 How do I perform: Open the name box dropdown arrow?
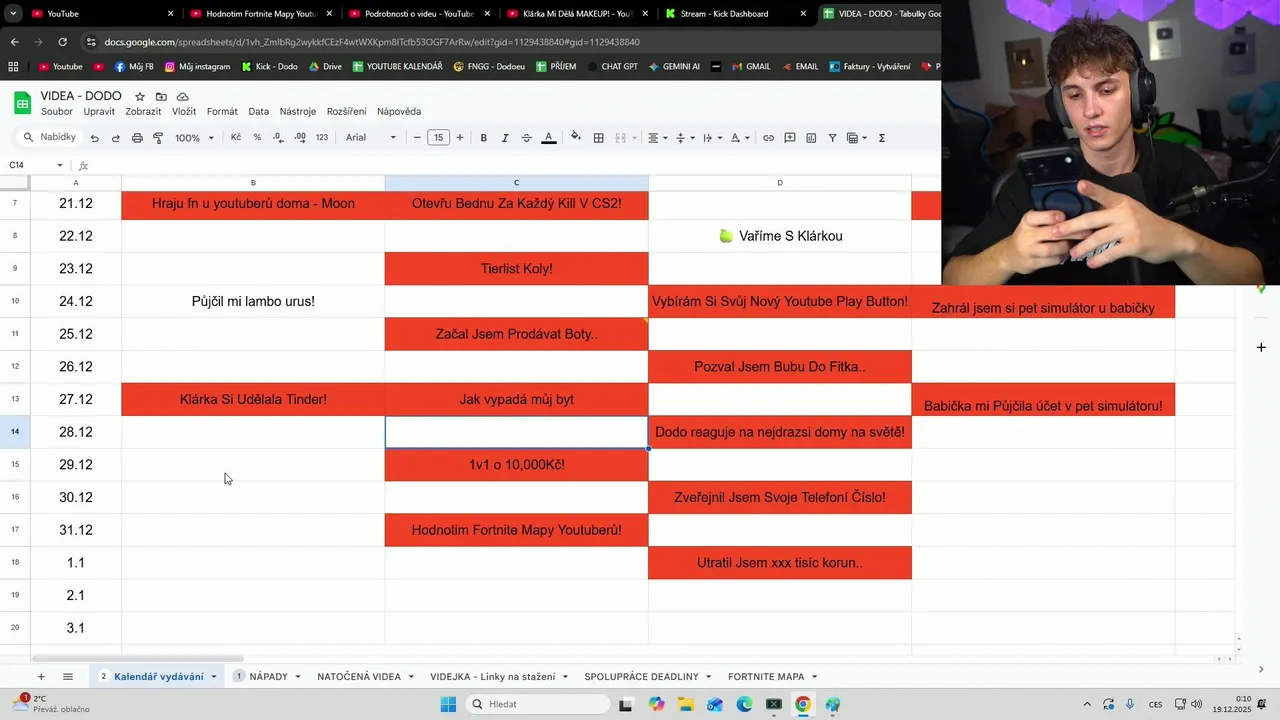pos(60,165)
